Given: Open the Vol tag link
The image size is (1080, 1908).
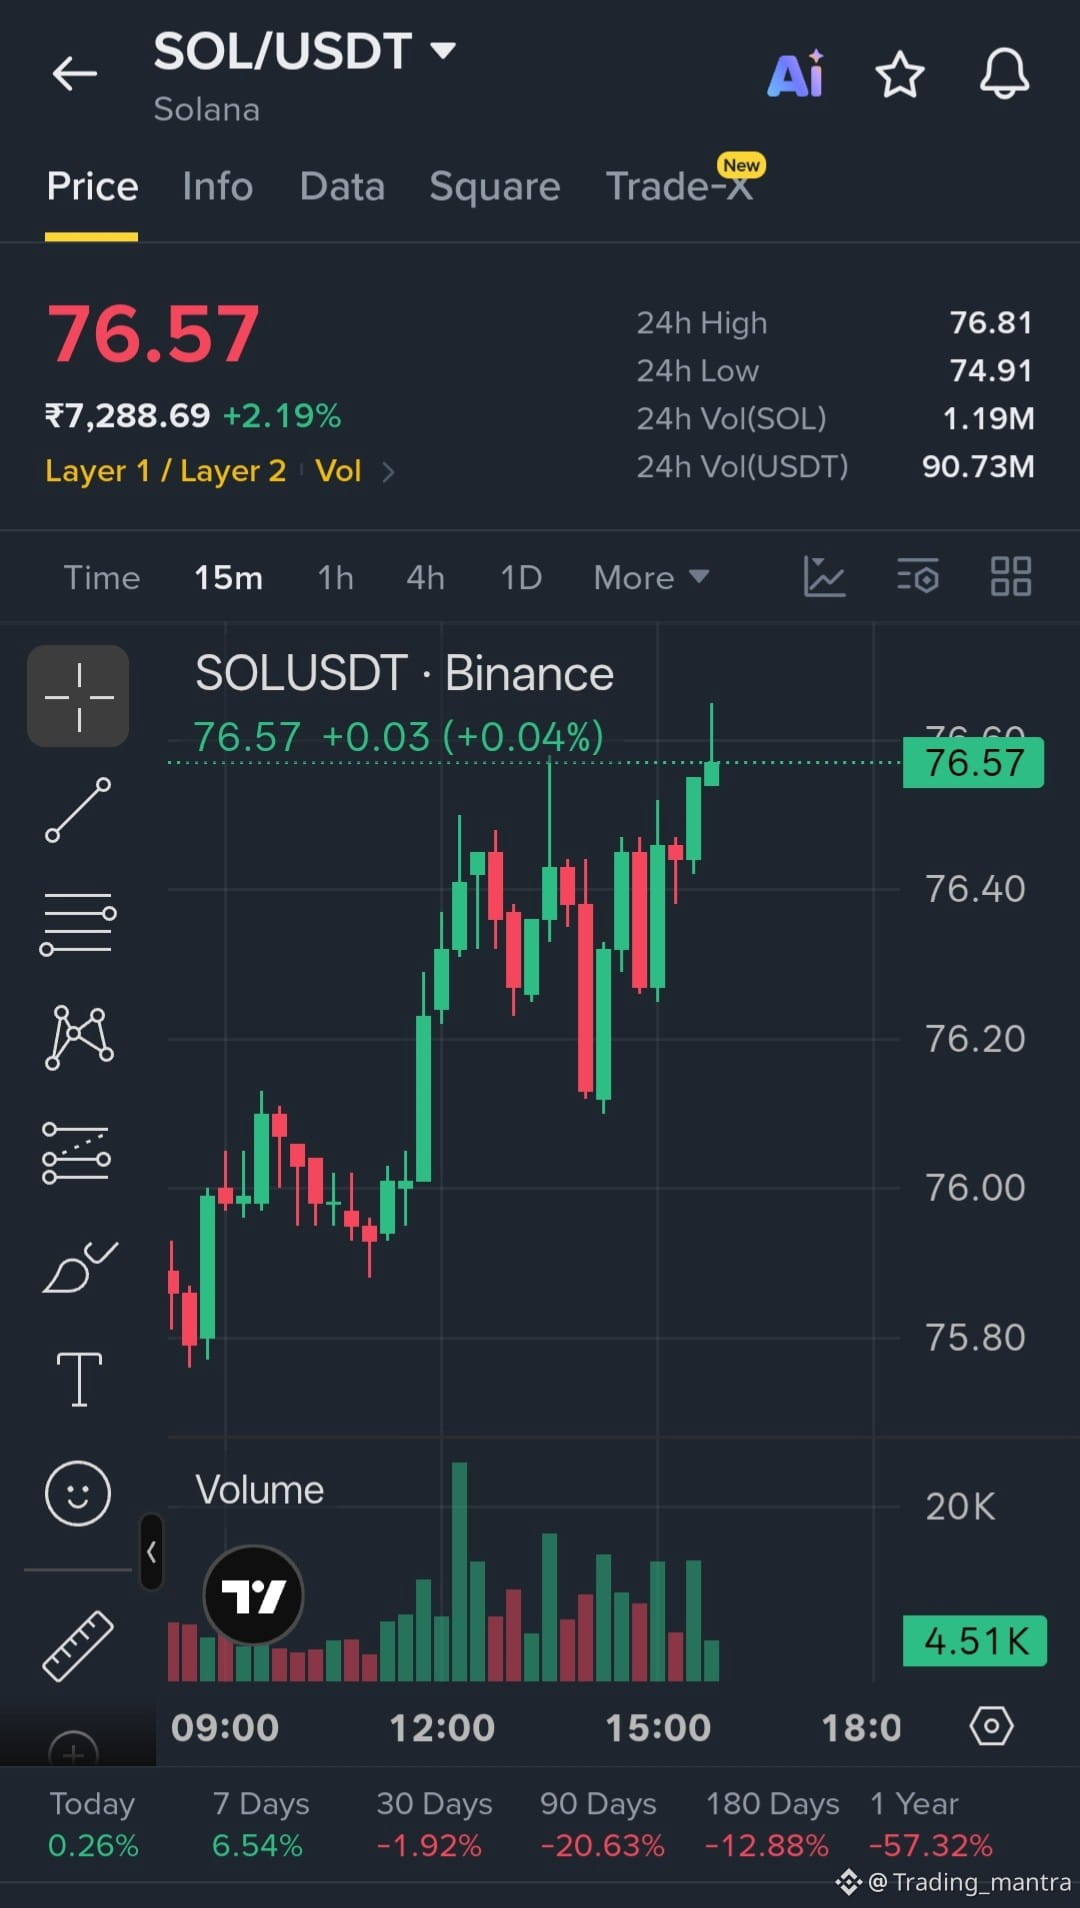Looking at the screenshot, I should tap(338, 471).
